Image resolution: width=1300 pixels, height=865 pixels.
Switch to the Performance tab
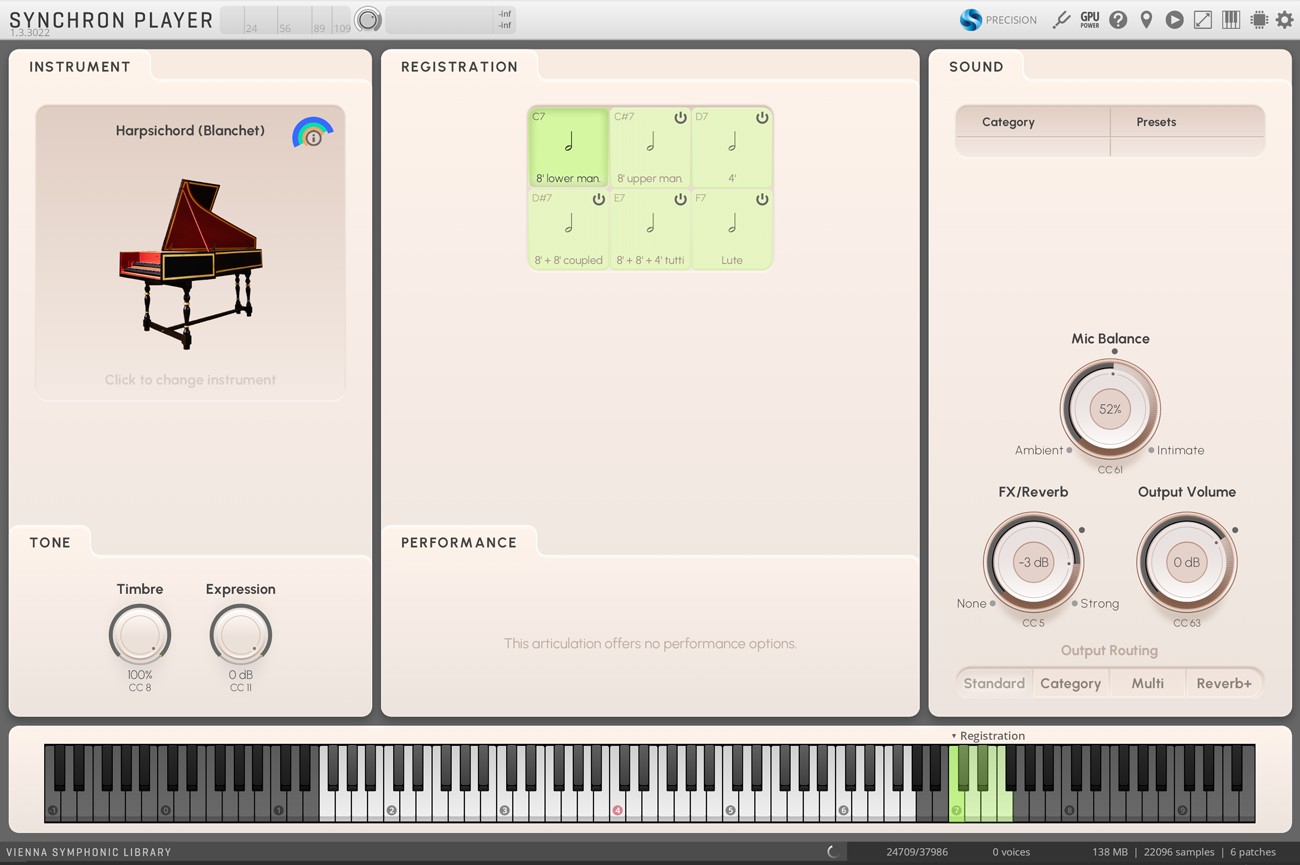click(x=459, y=542)
